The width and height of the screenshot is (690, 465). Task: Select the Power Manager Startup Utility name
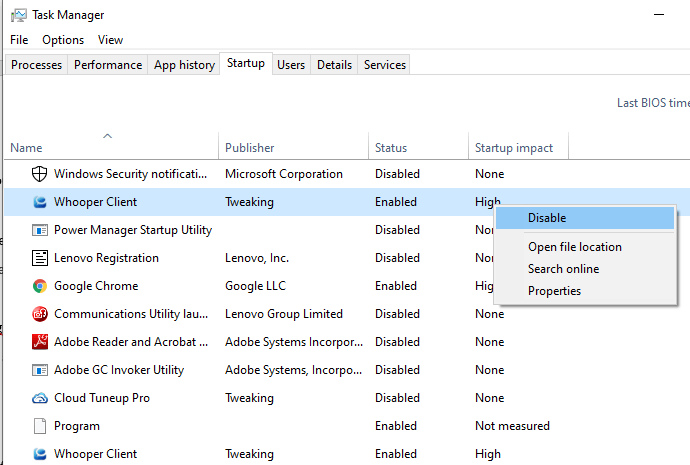click(133, 230)
